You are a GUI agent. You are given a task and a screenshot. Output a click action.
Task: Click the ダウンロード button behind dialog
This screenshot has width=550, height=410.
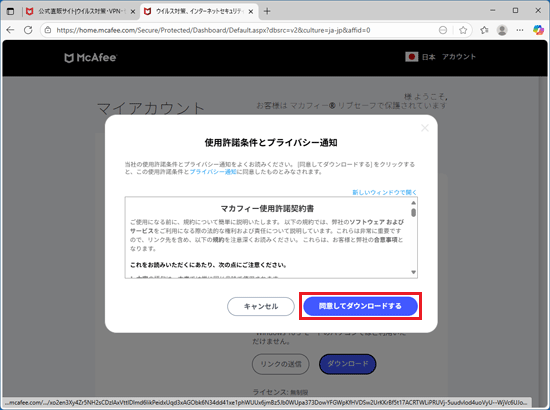click(348, 364)
